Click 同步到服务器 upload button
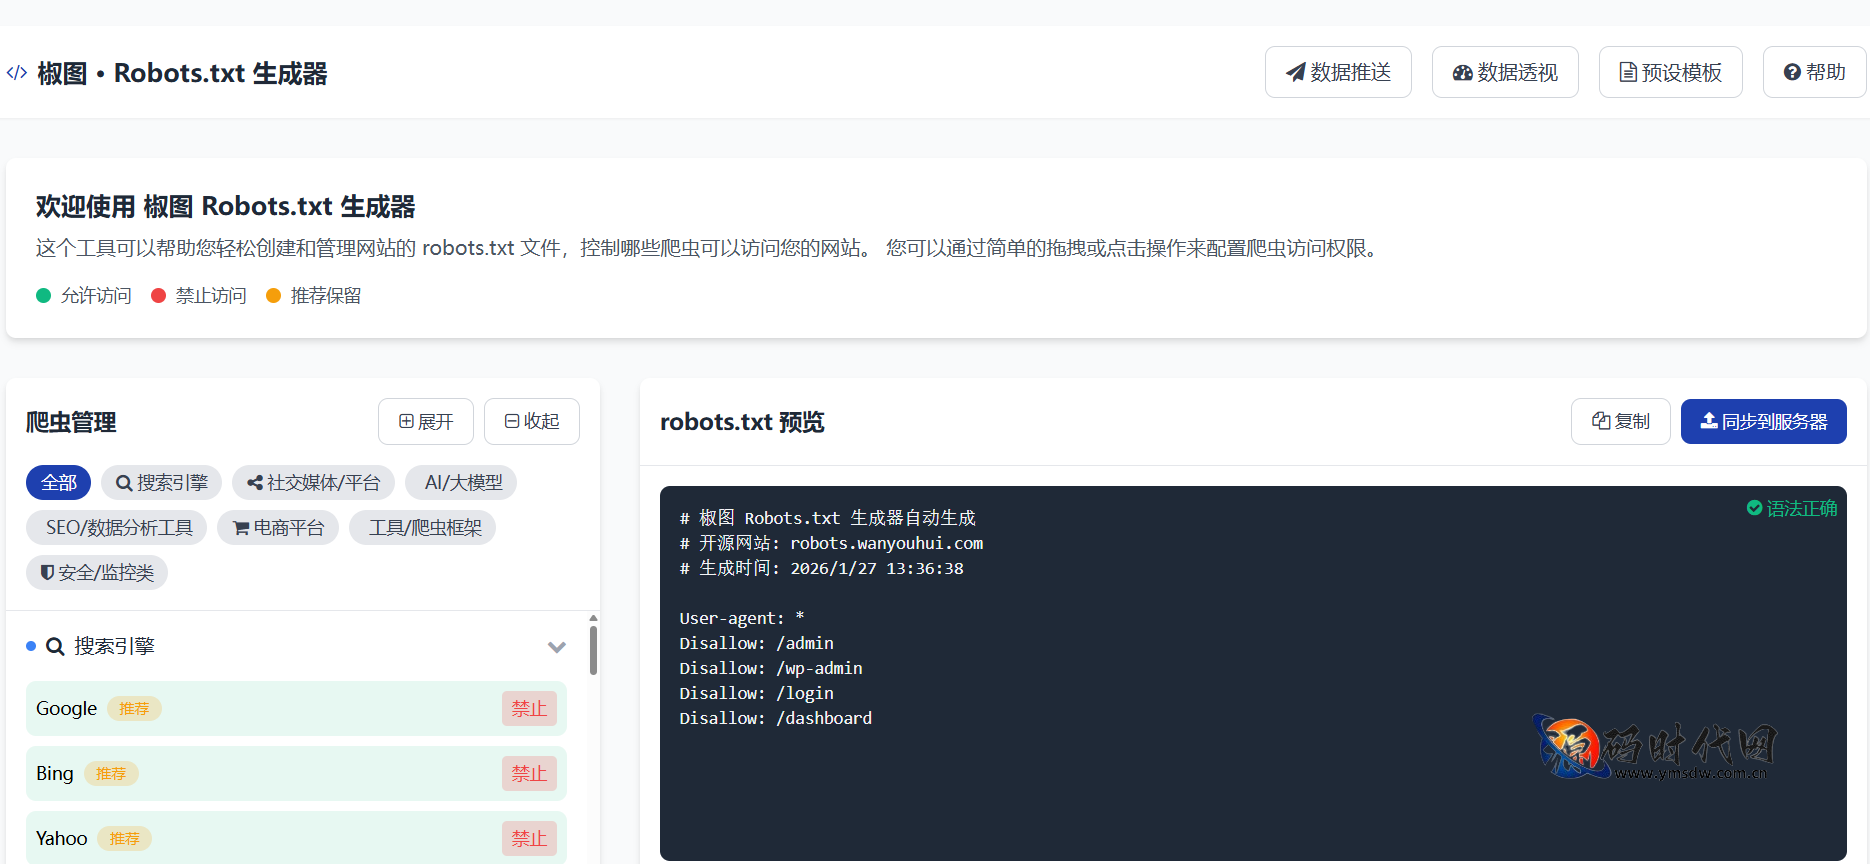 coord(1763,421)
